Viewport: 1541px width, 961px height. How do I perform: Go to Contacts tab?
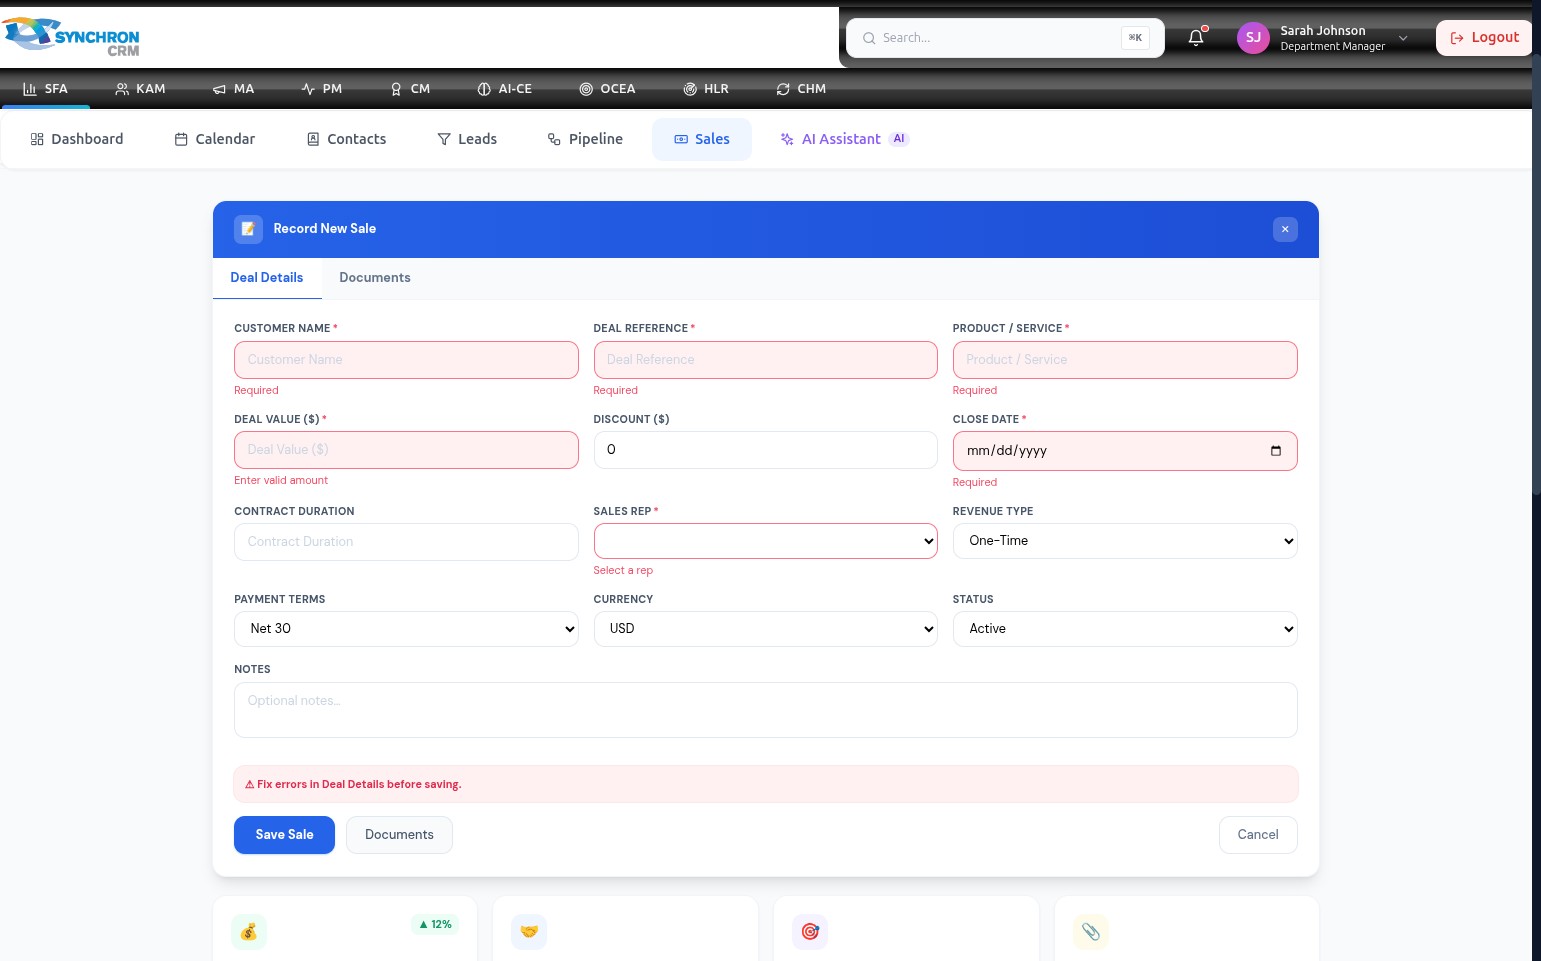point(346,139)
